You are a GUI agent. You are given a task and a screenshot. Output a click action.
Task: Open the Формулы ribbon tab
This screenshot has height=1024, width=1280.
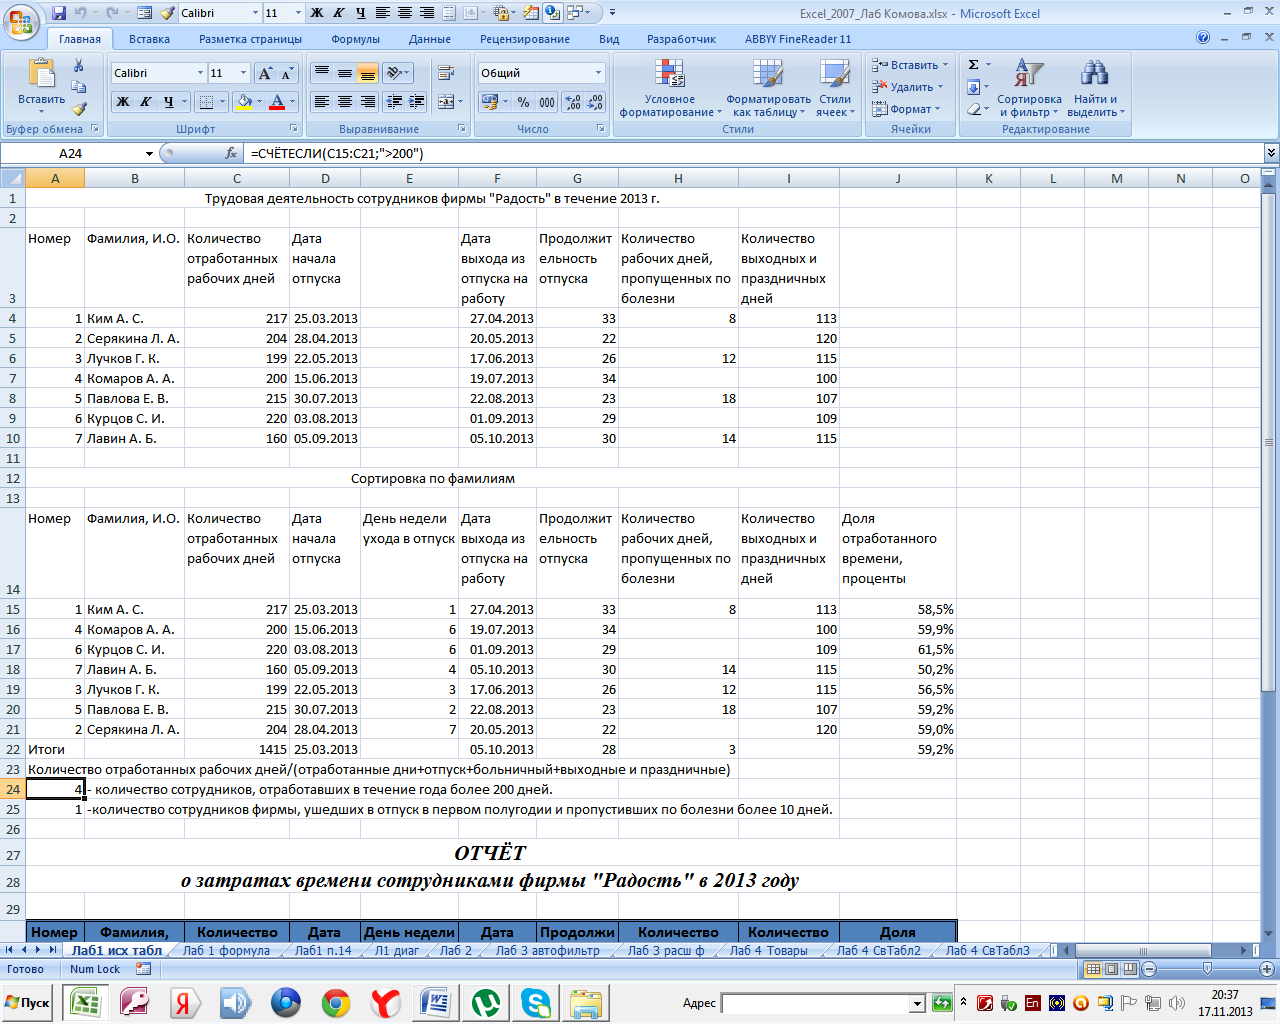click(355, 39)
